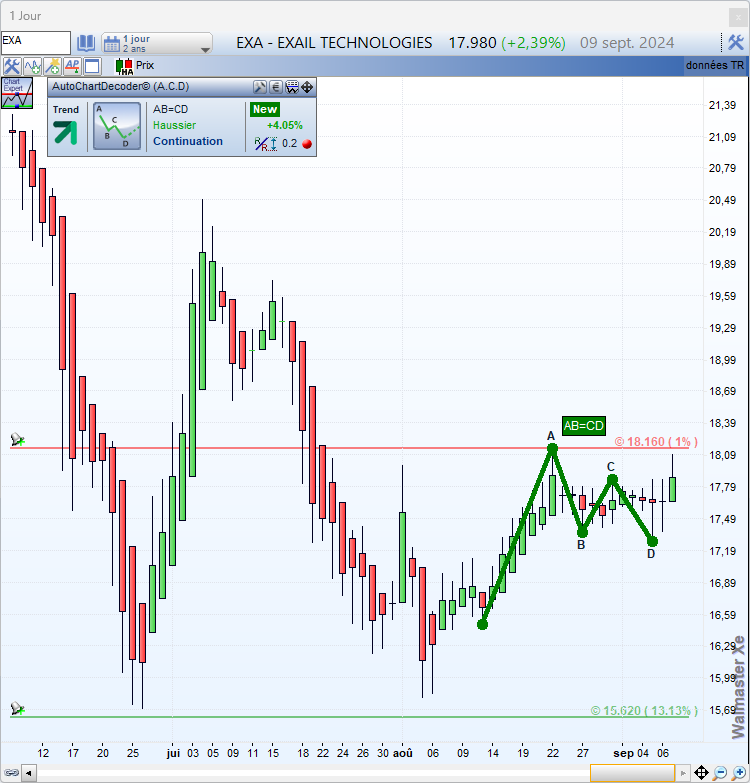
Task: Click the chain link icon at bottom left
Action: pyautogui.click(x=11, y=773)
